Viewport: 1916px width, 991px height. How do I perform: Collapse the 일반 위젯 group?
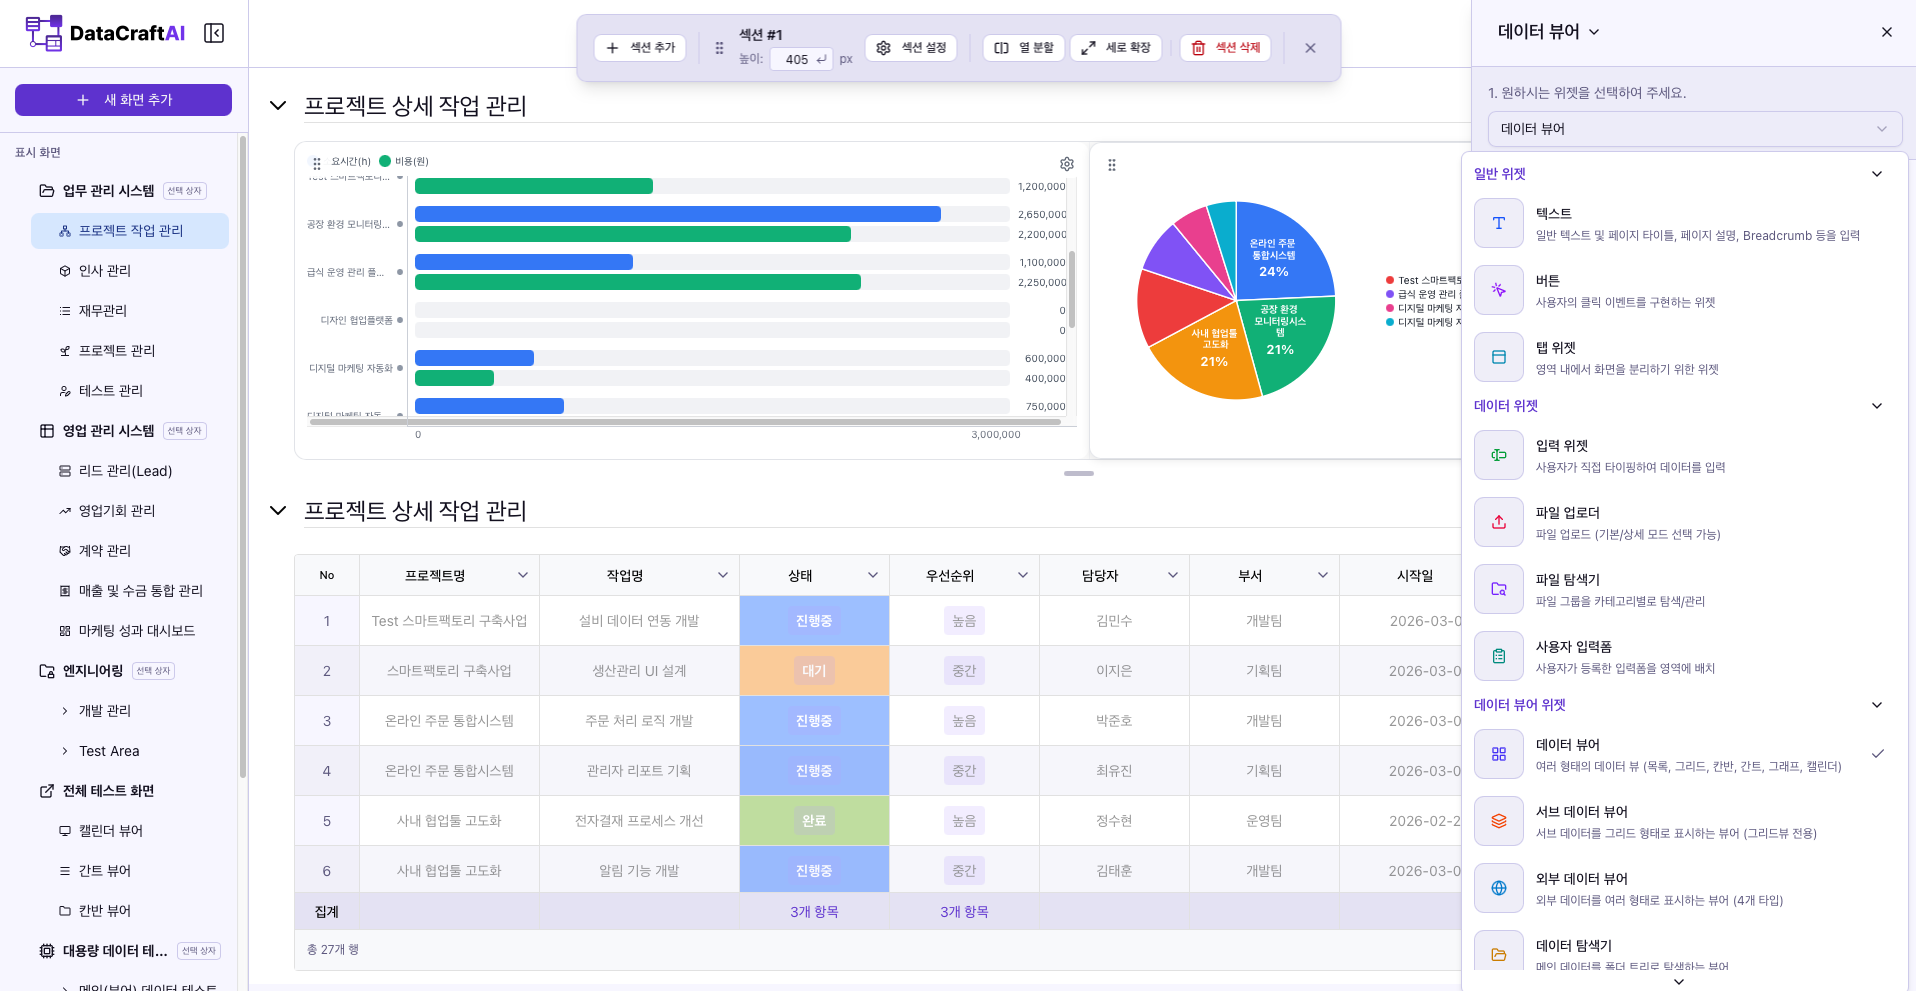pyautogui.click(x=1877, y=174)
